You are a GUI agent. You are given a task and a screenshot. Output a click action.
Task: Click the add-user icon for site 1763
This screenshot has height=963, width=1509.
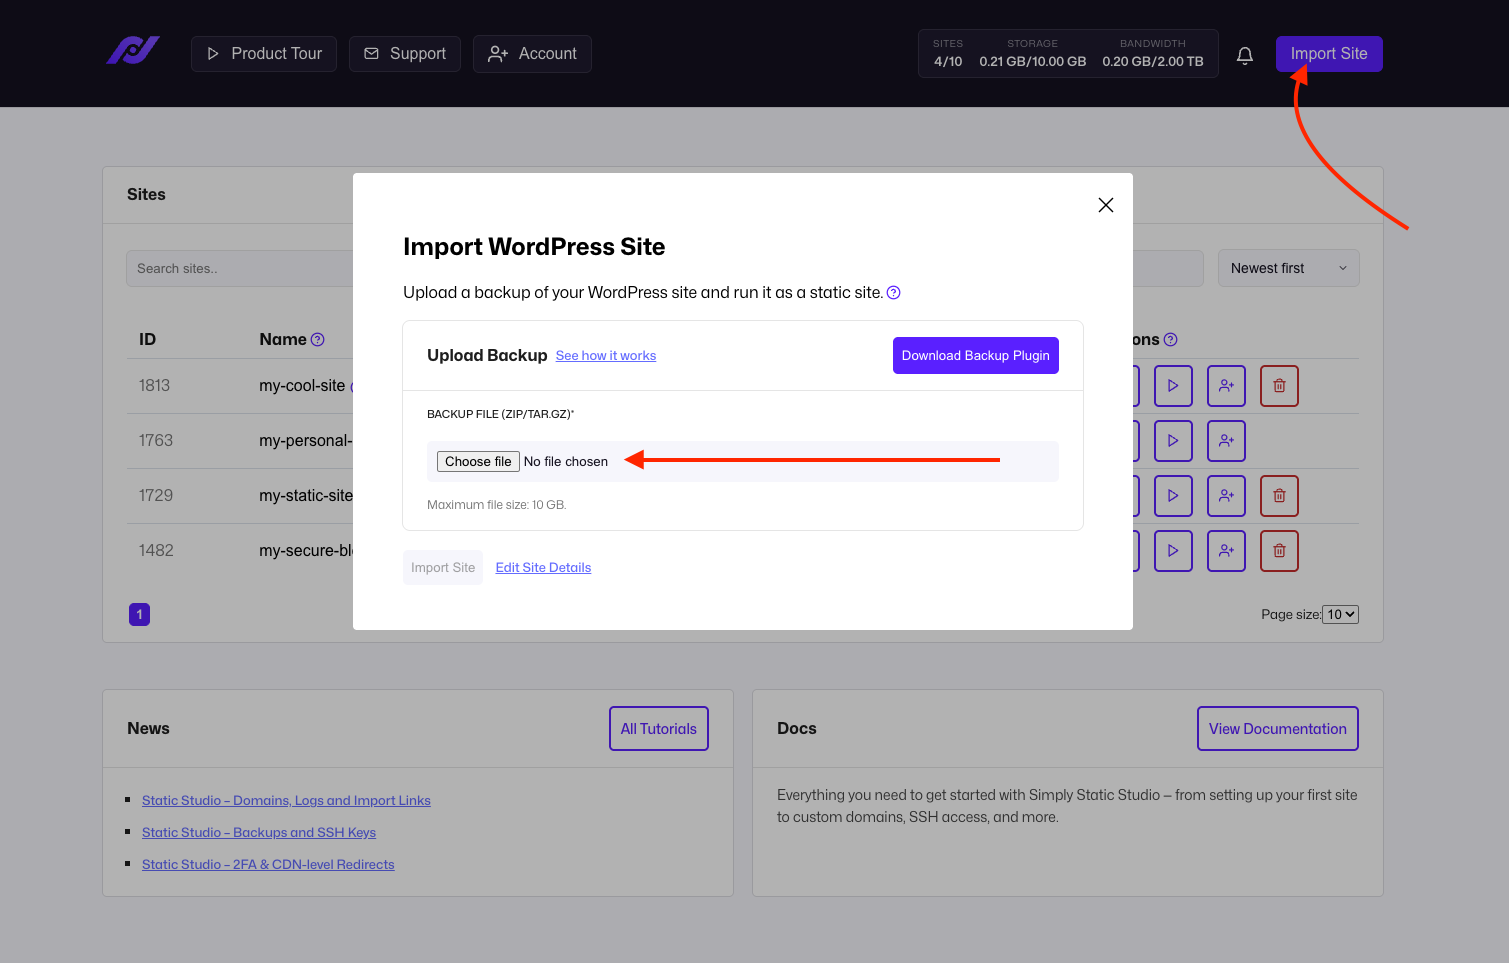1226,441
